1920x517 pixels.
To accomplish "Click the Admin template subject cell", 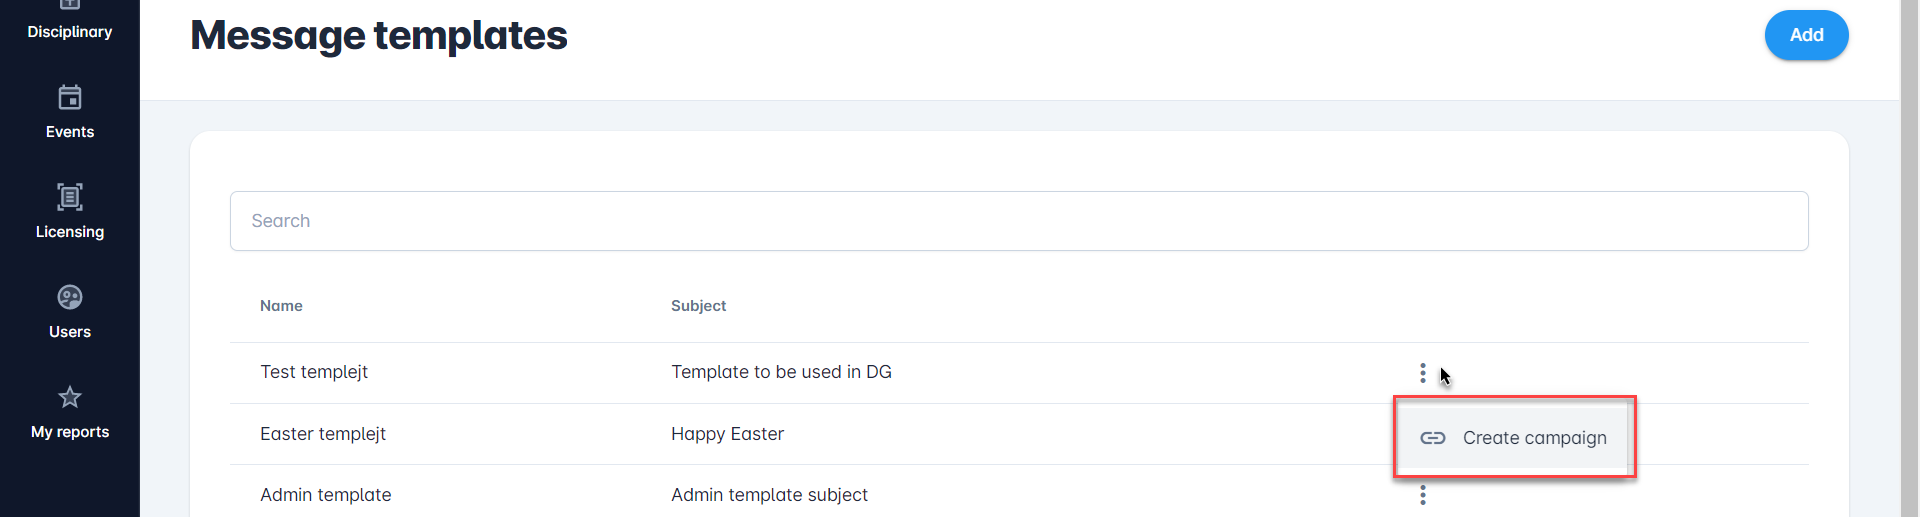I will [x=769, y=495].
